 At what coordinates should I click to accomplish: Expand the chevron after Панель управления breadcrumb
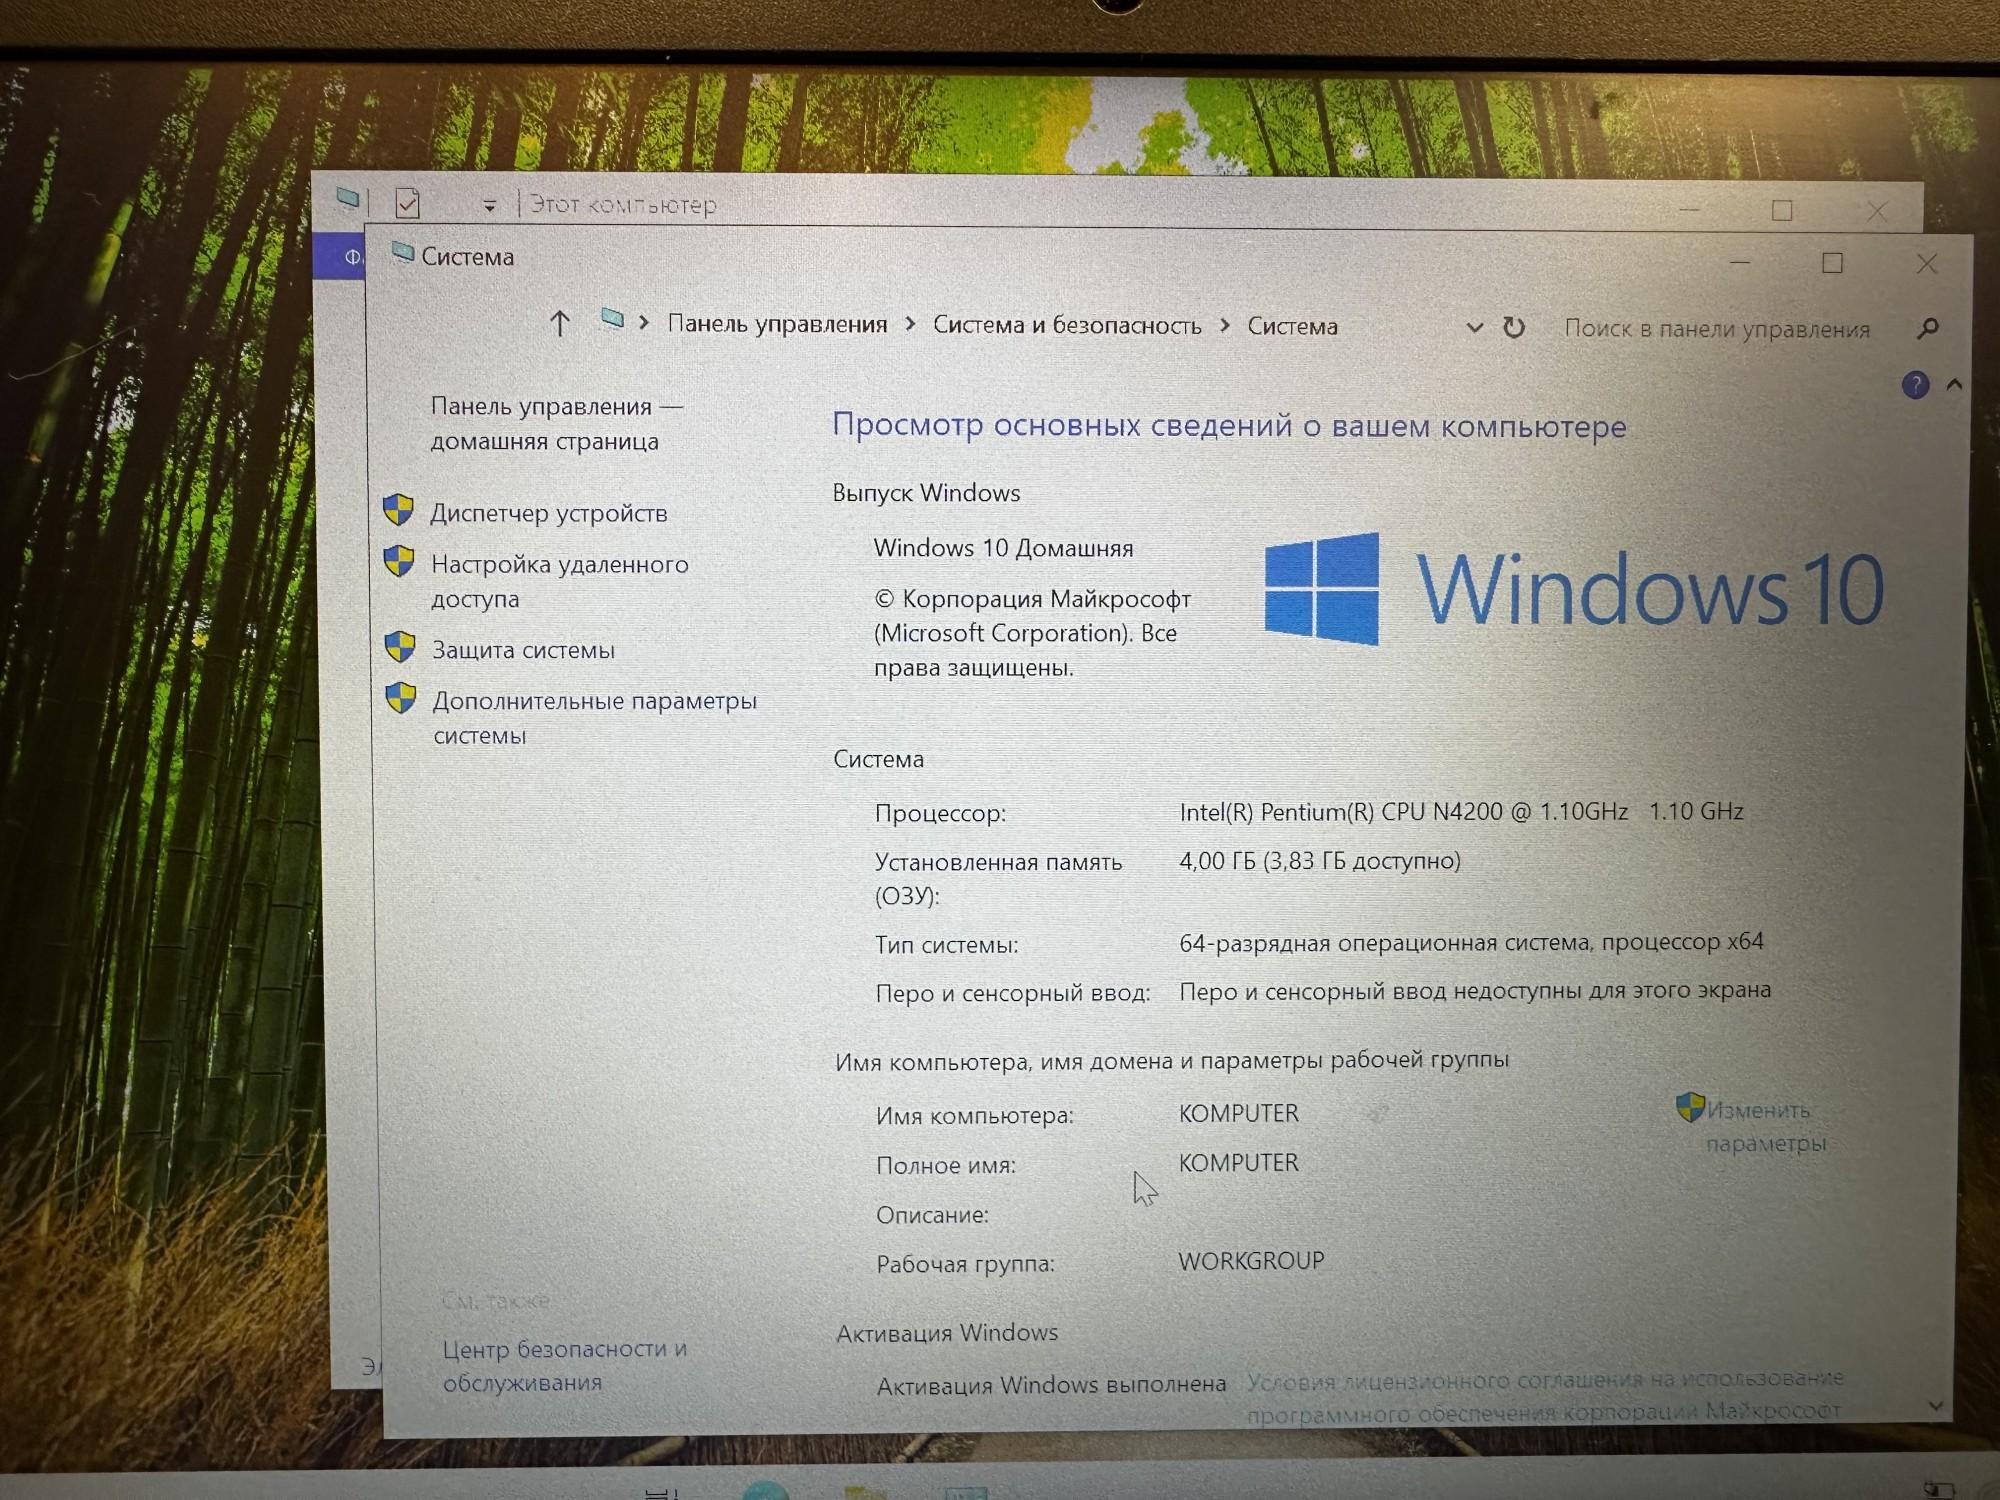coord(910,324)
